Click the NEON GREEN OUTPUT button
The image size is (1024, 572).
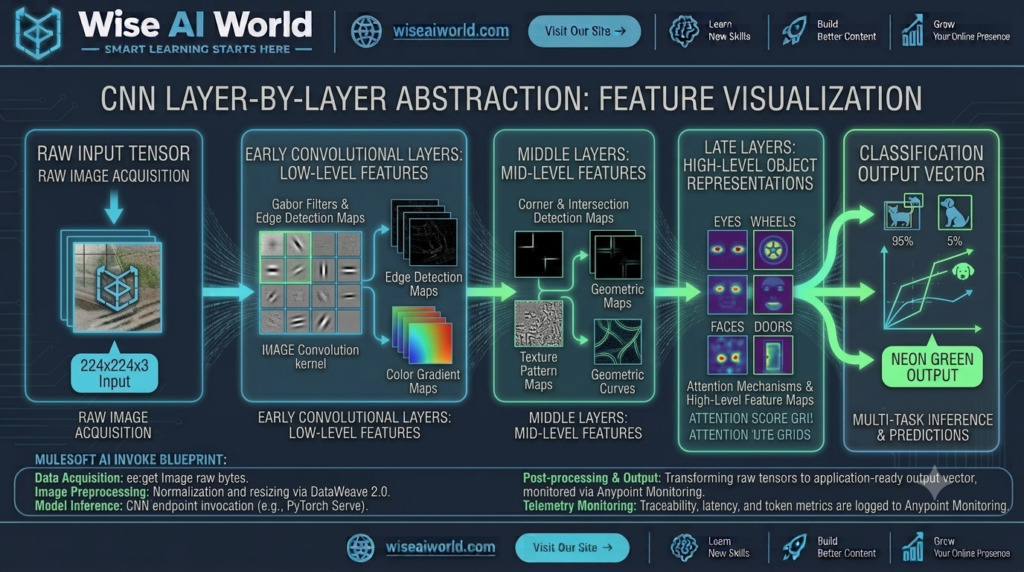[932, 367]
